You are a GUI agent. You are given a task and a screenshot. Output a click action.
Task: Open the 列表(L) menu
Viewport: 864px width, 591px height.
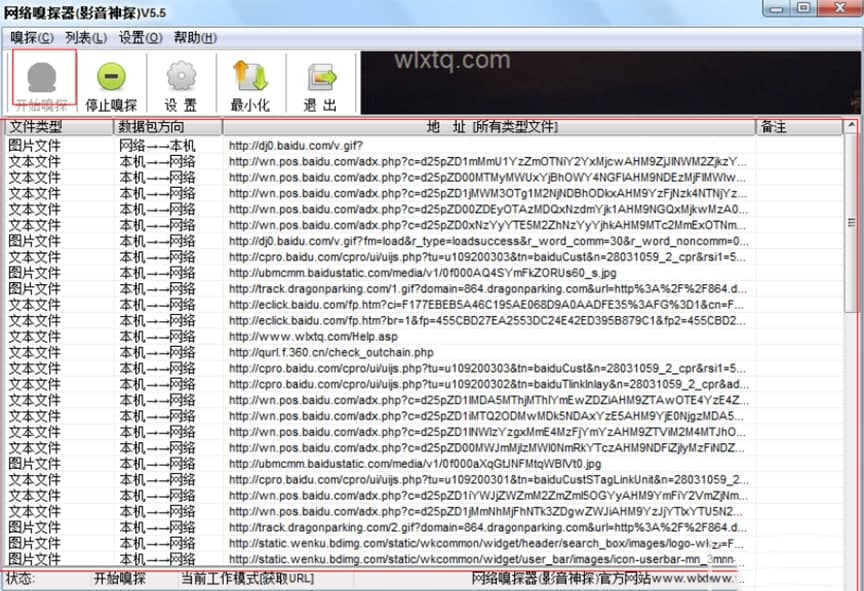(x=86, y=38)
